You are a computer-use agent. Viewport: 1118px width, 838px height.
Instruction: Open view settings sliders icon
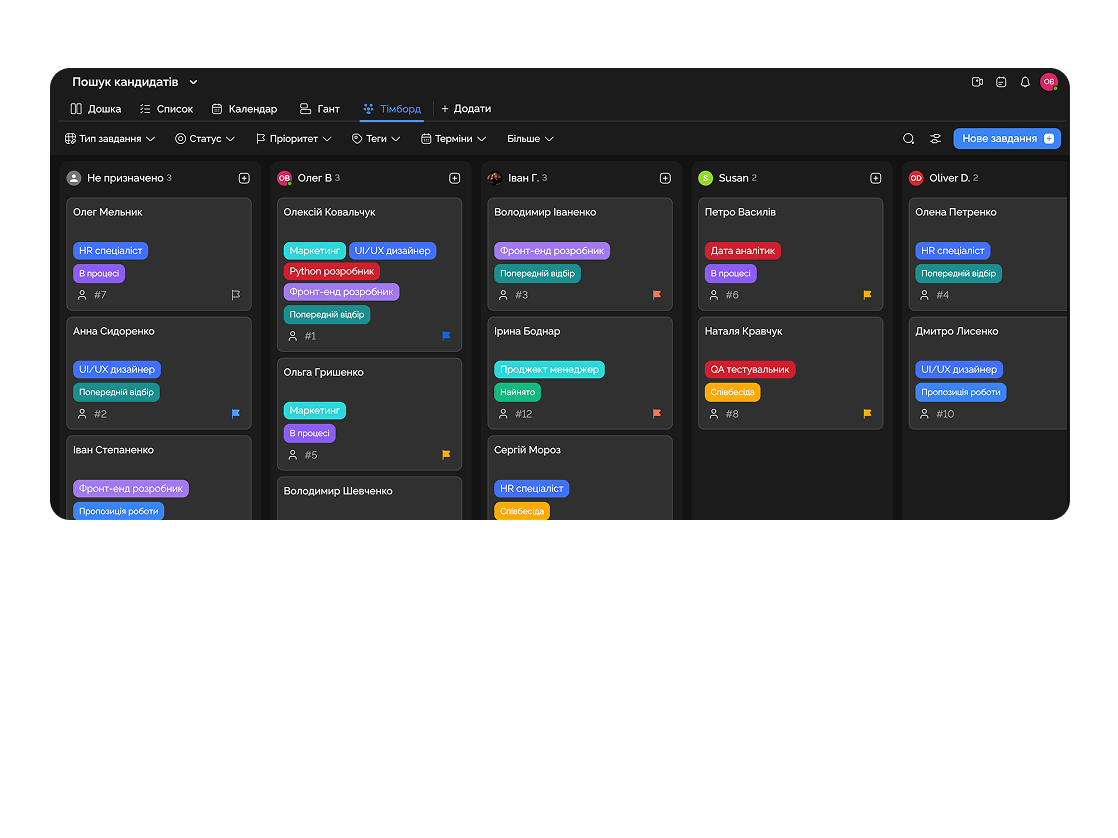pyautogui.click(x=936, y=139)
